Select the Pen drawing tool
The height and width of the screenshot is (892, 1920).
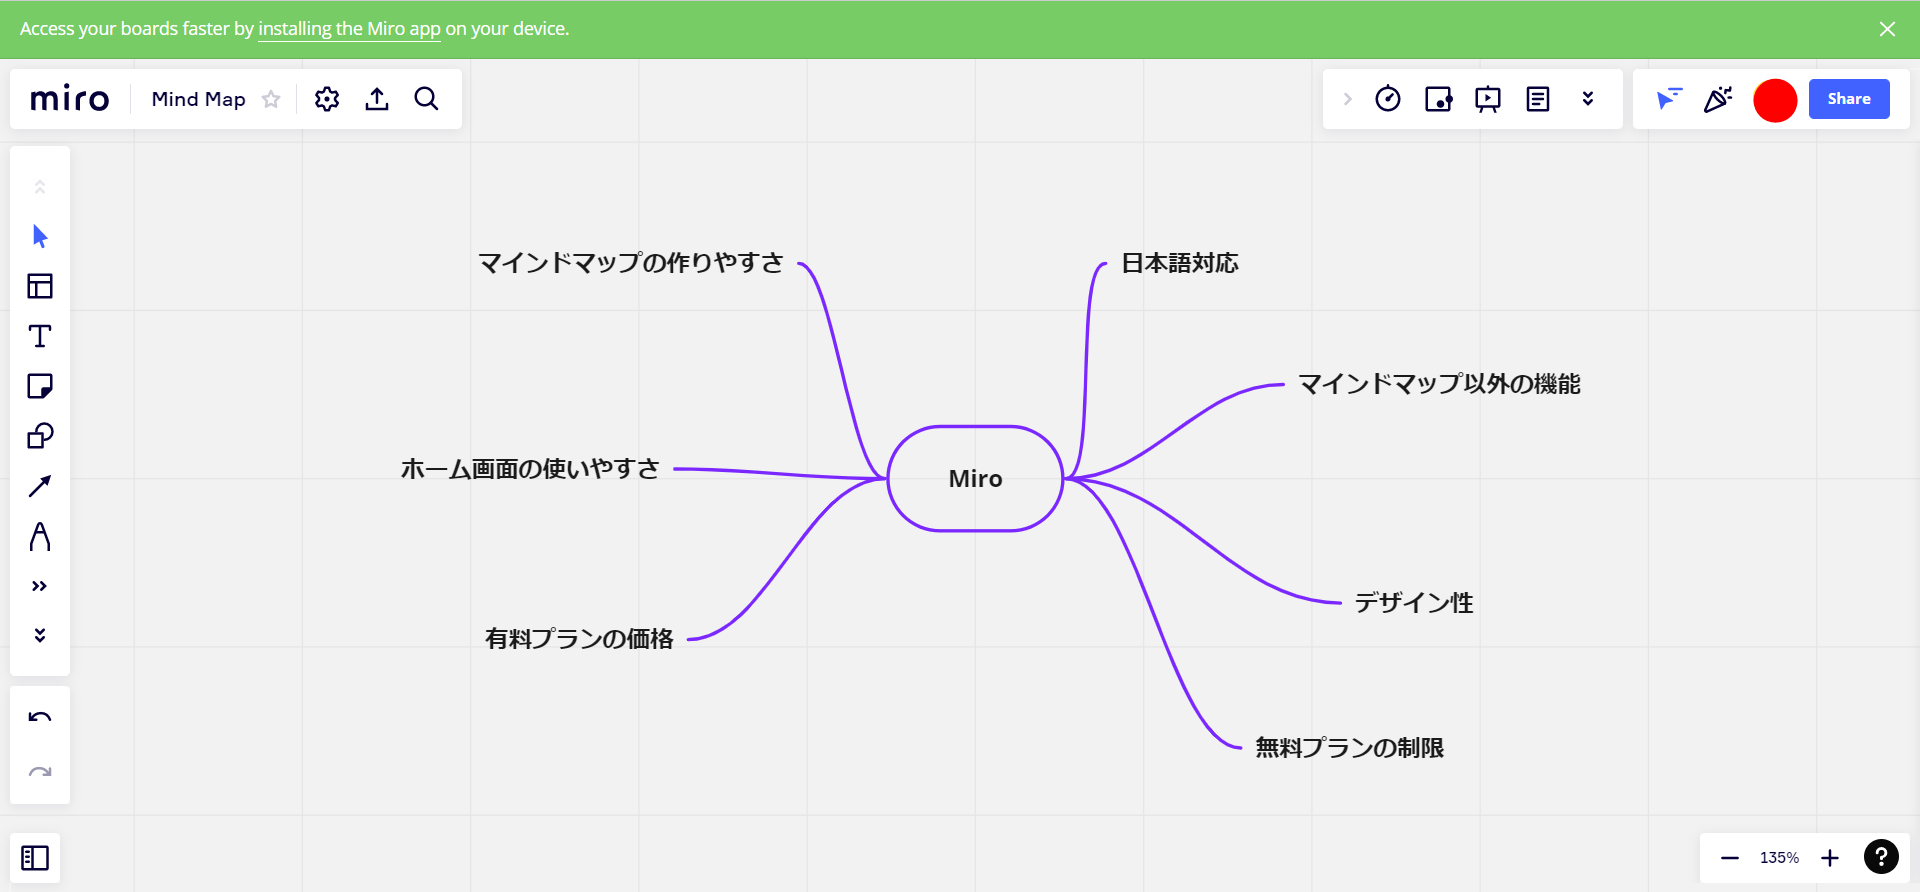[40, 536]
